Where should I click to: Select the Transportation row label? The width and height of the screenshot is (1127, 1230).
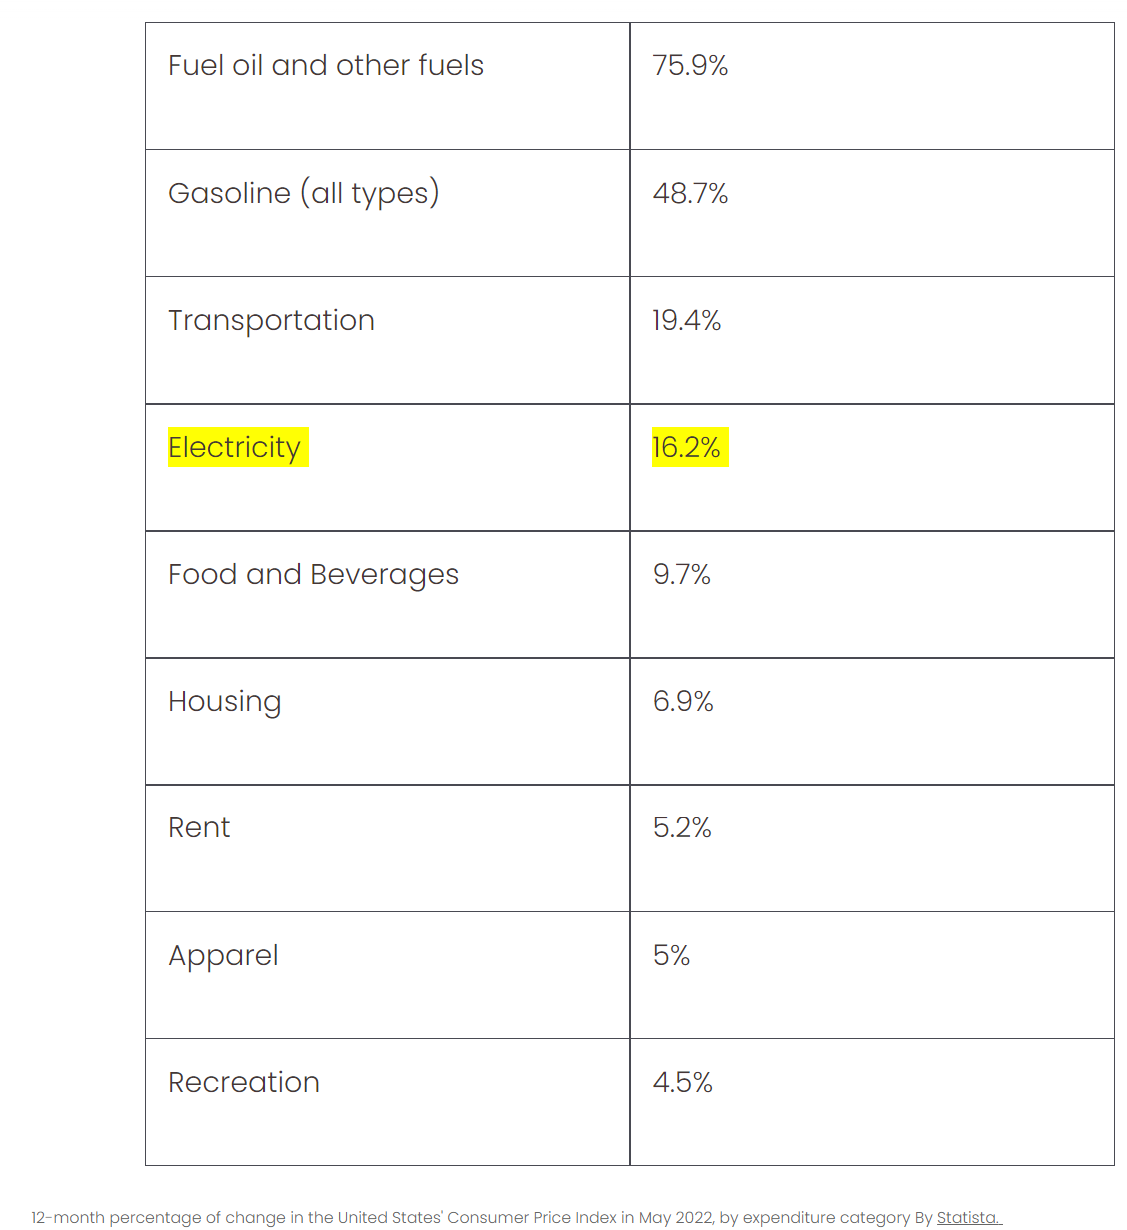click(x=271, y=320)
